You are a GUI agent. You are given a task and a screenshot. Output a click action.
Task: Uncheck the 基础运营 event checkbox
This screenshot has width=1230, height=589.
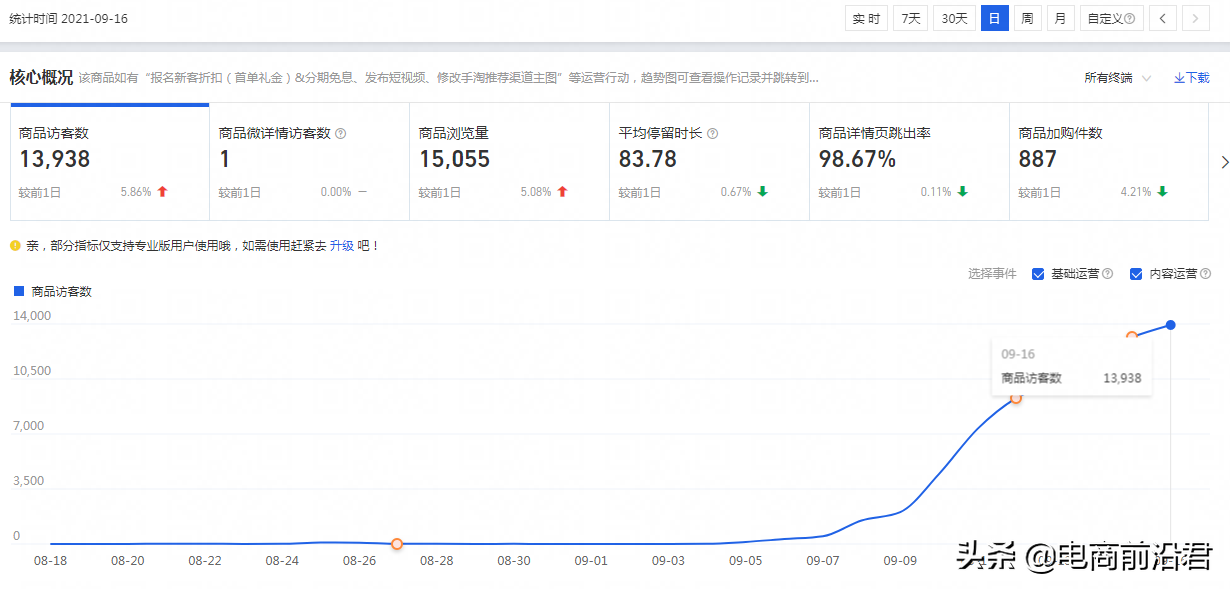1038,274
